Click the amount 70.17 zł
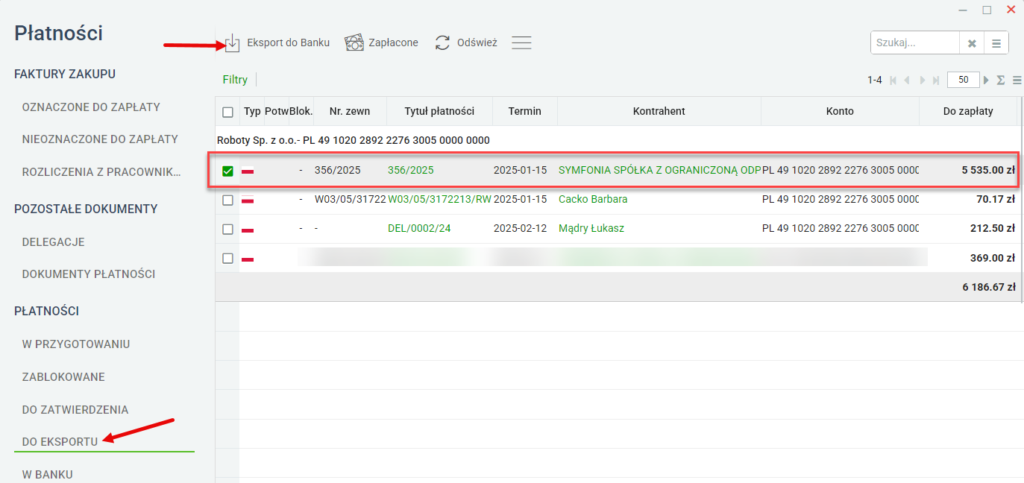Viewport: 1024px width, 483px height. click(x=995, y=200)
